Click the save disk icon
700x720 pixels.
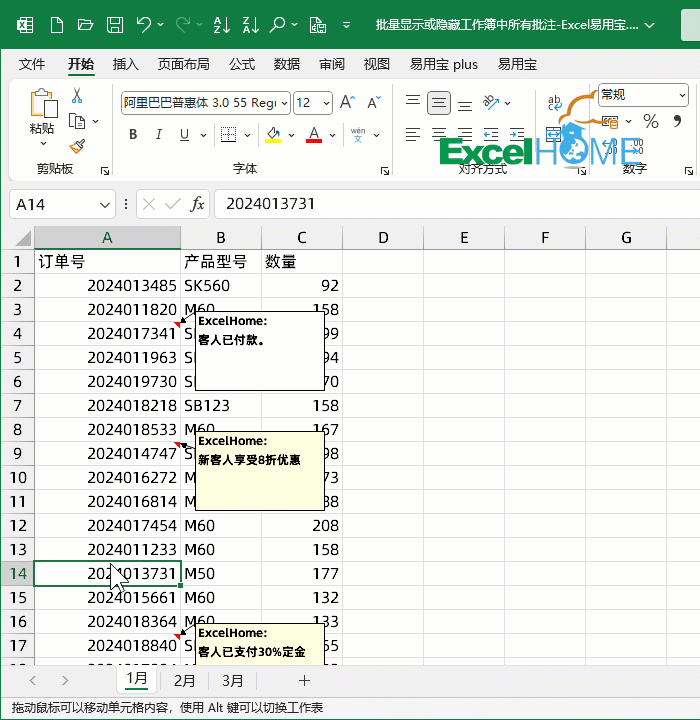115,24
